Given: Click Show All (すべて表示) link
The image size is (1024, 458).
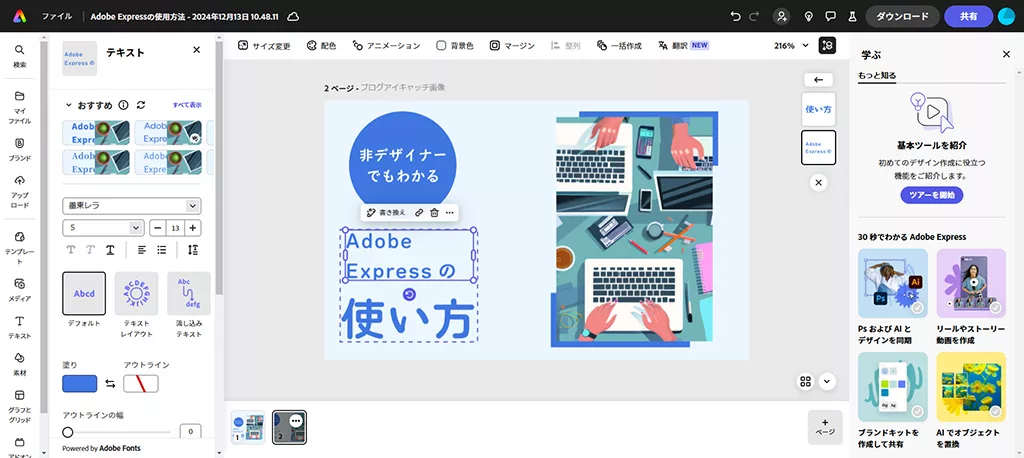Looking at the screenshot, I should point(187,105).
